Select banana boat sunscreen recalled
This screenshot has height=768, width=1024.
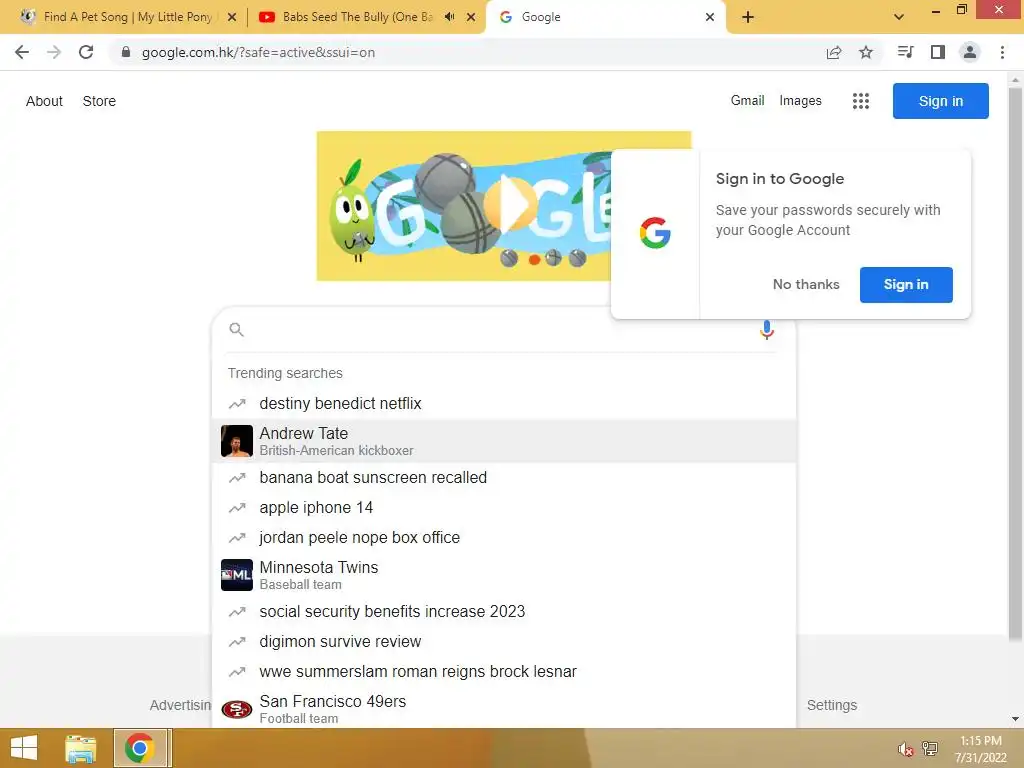504,477
